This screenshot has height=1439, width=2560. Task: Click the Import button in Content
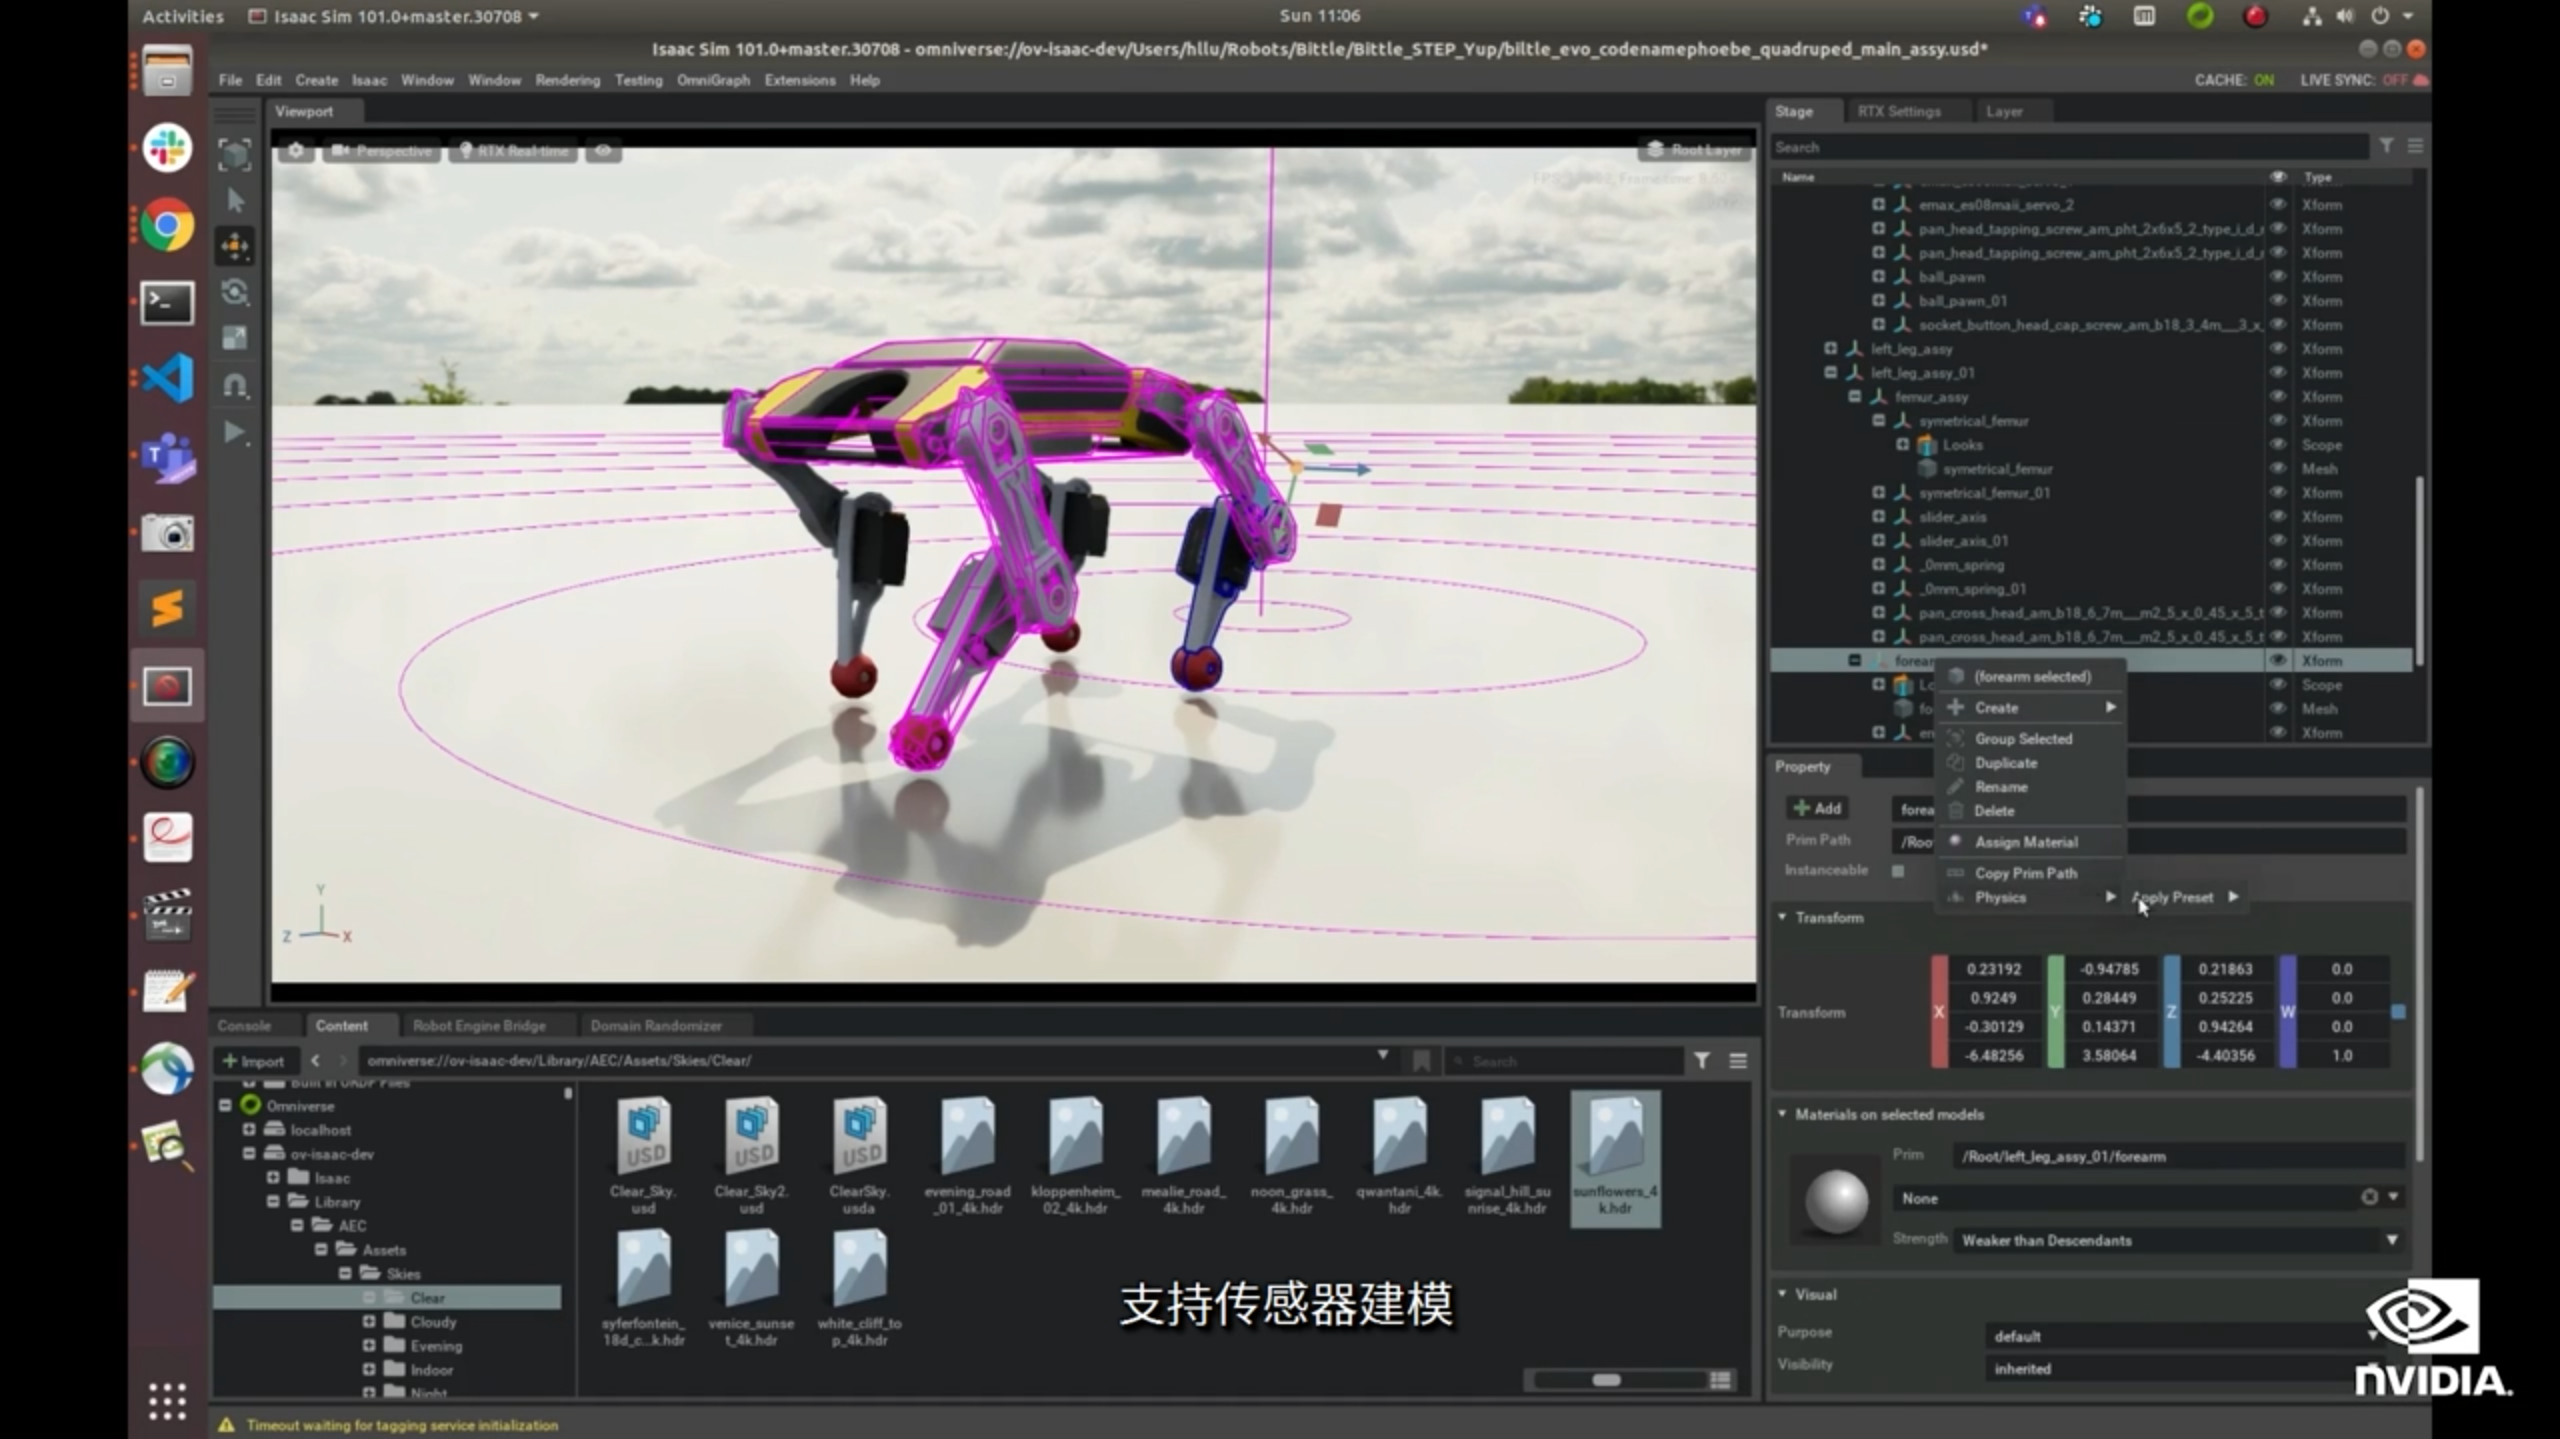[x=254, y=1060]
